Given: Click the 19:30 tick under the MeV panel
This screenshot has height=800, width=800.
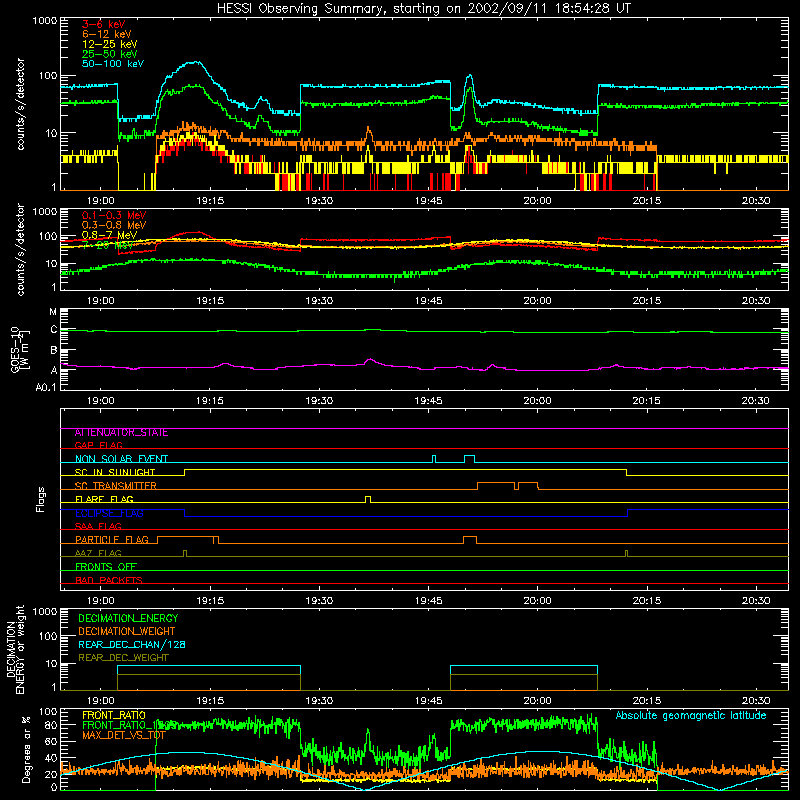Looking at the screenshot, I should (319, 301).
